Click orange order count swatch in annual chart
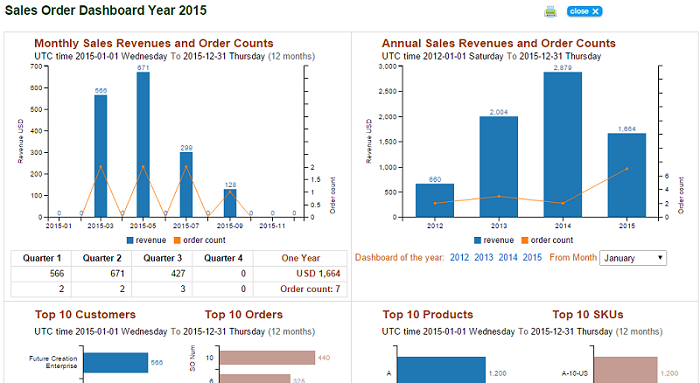Screen dimensions: 700x383 click(525, 241)
